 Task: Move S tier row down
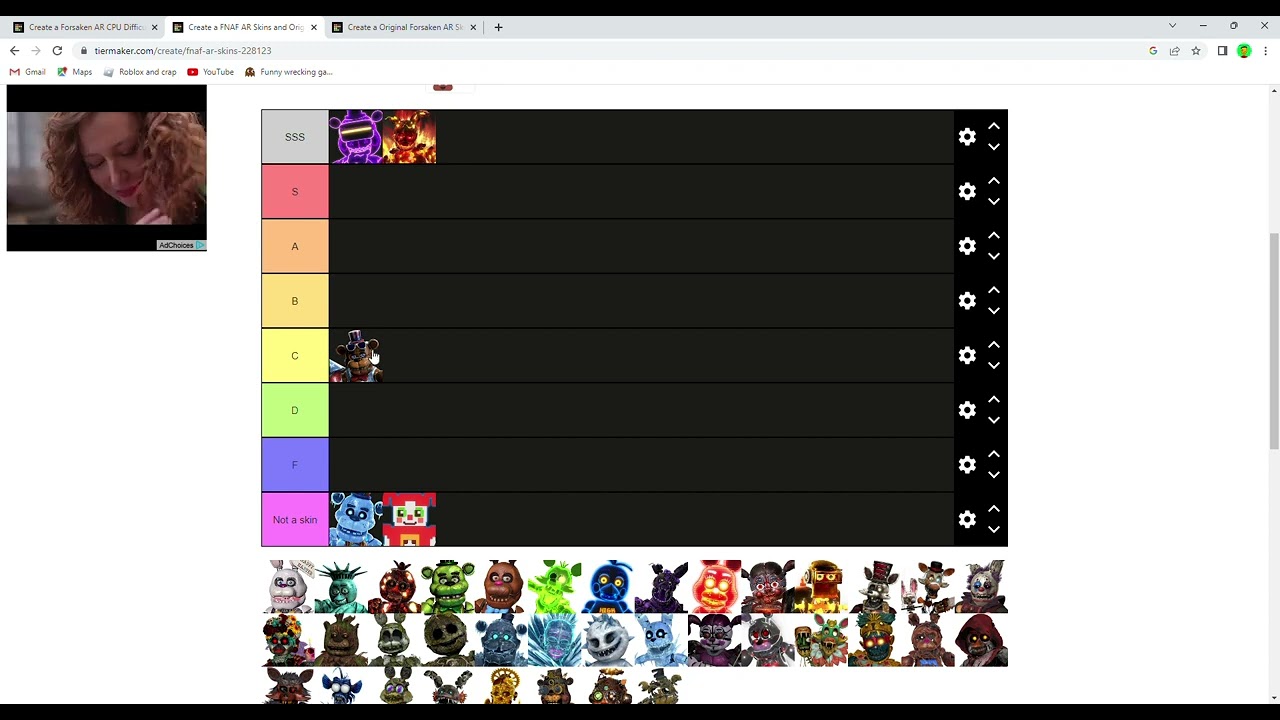[x=994, y=202]
